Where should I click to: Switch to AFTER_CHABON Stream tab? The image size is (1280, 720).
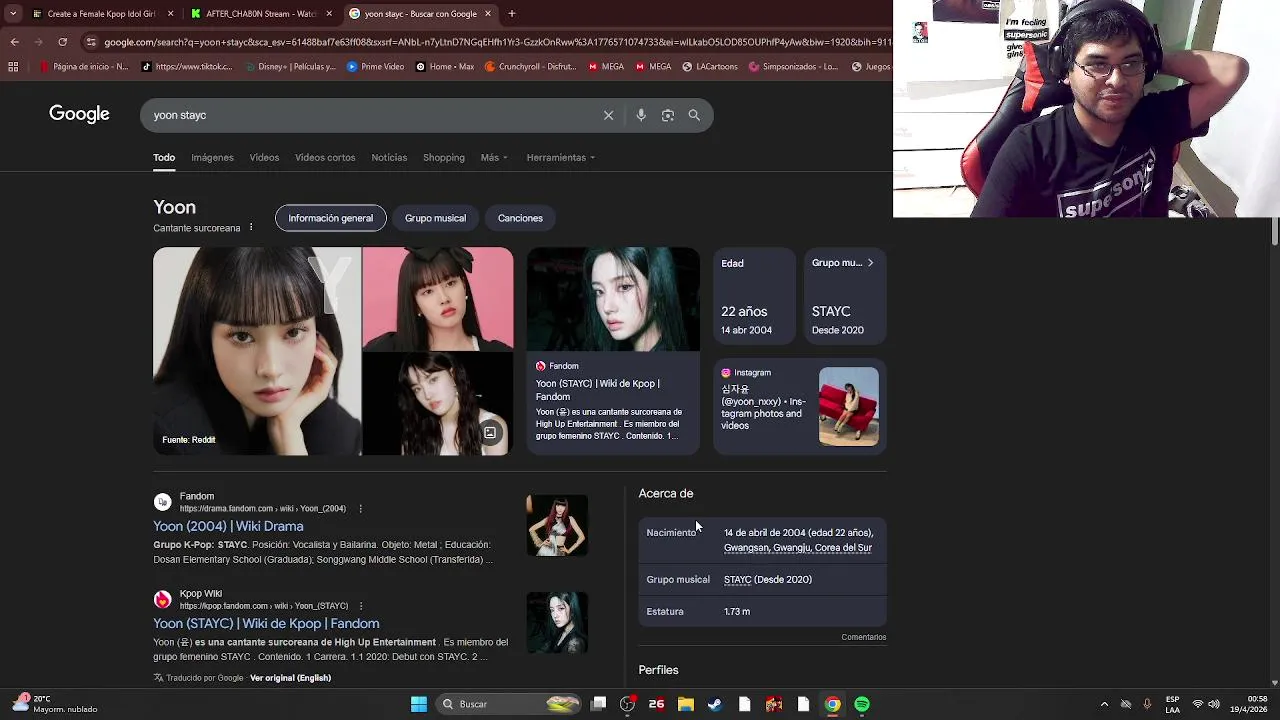point(262,14)
